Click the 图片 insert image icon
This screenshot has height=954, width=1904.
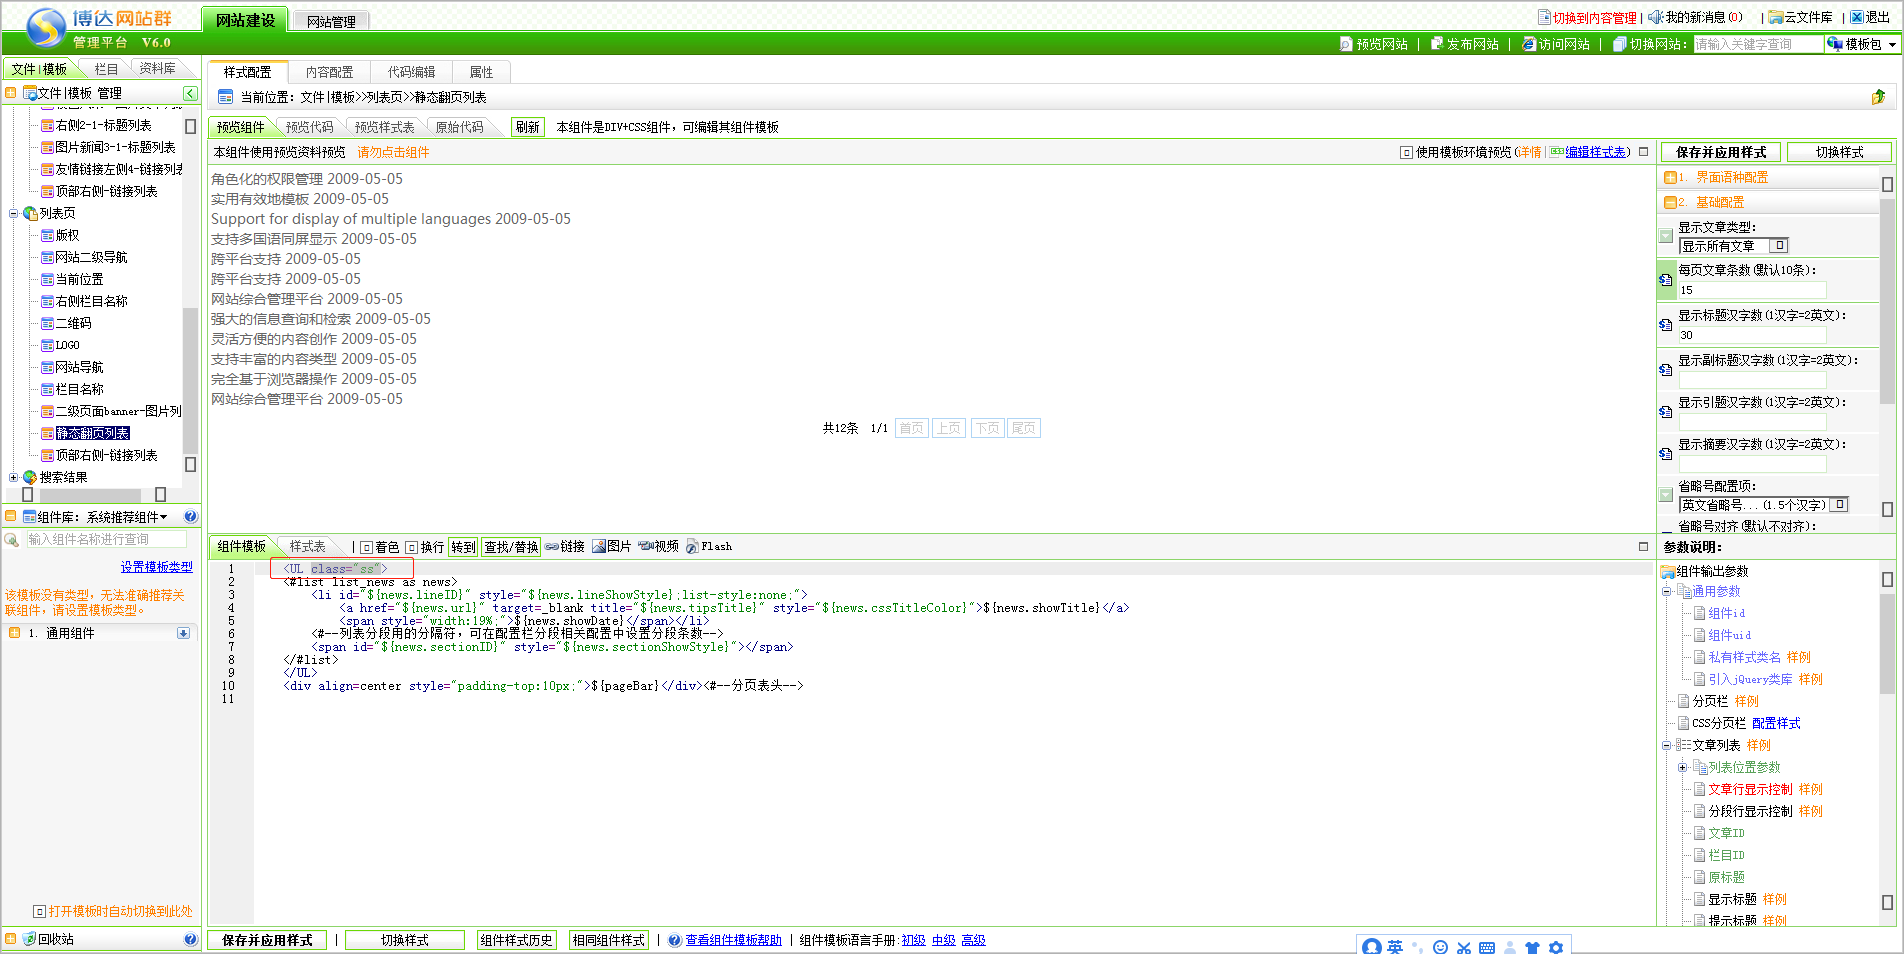(599, 546)
